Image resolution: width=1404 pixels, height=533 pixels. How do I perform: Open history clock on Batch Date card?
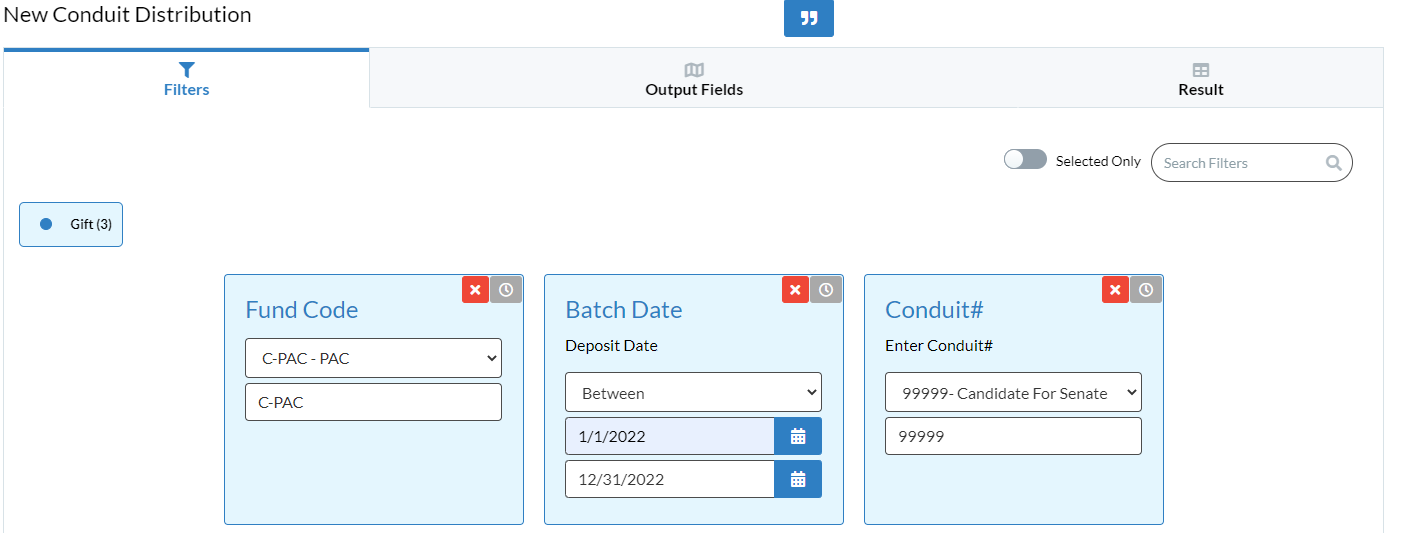point(826,290)
